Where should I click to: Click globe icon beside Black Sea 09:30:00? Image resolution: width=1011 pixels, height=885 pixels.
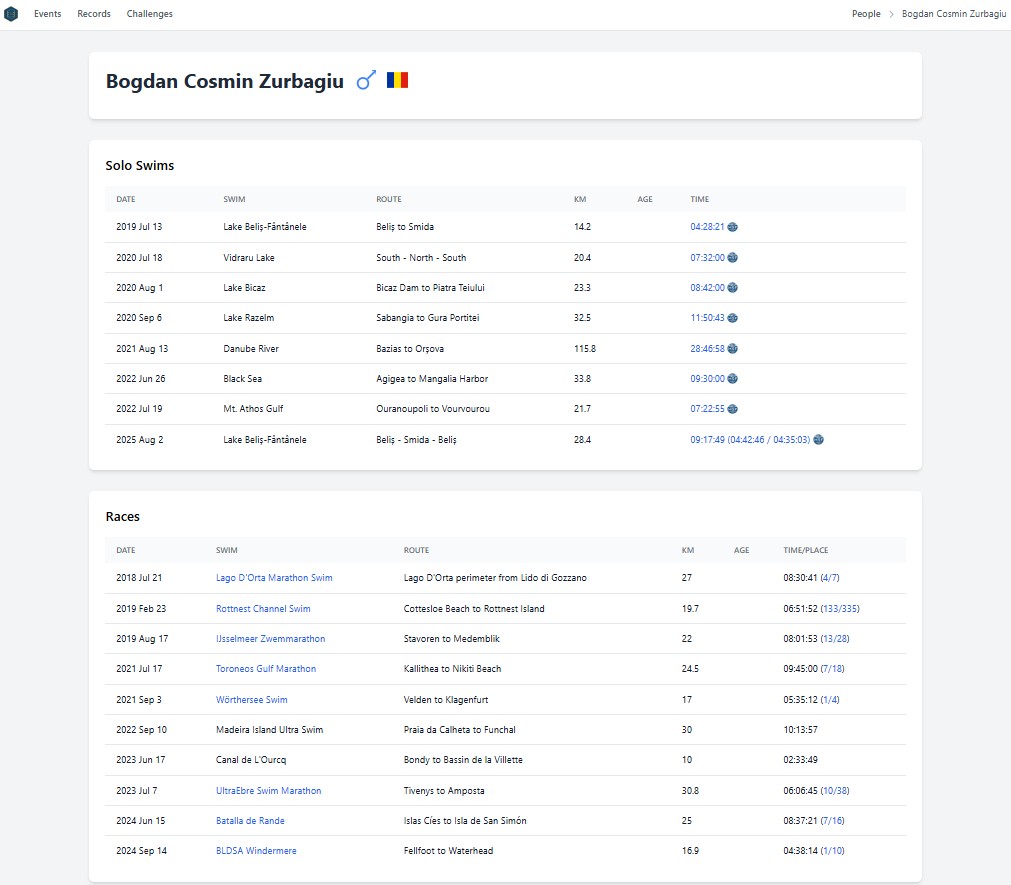tap(732, 379)
